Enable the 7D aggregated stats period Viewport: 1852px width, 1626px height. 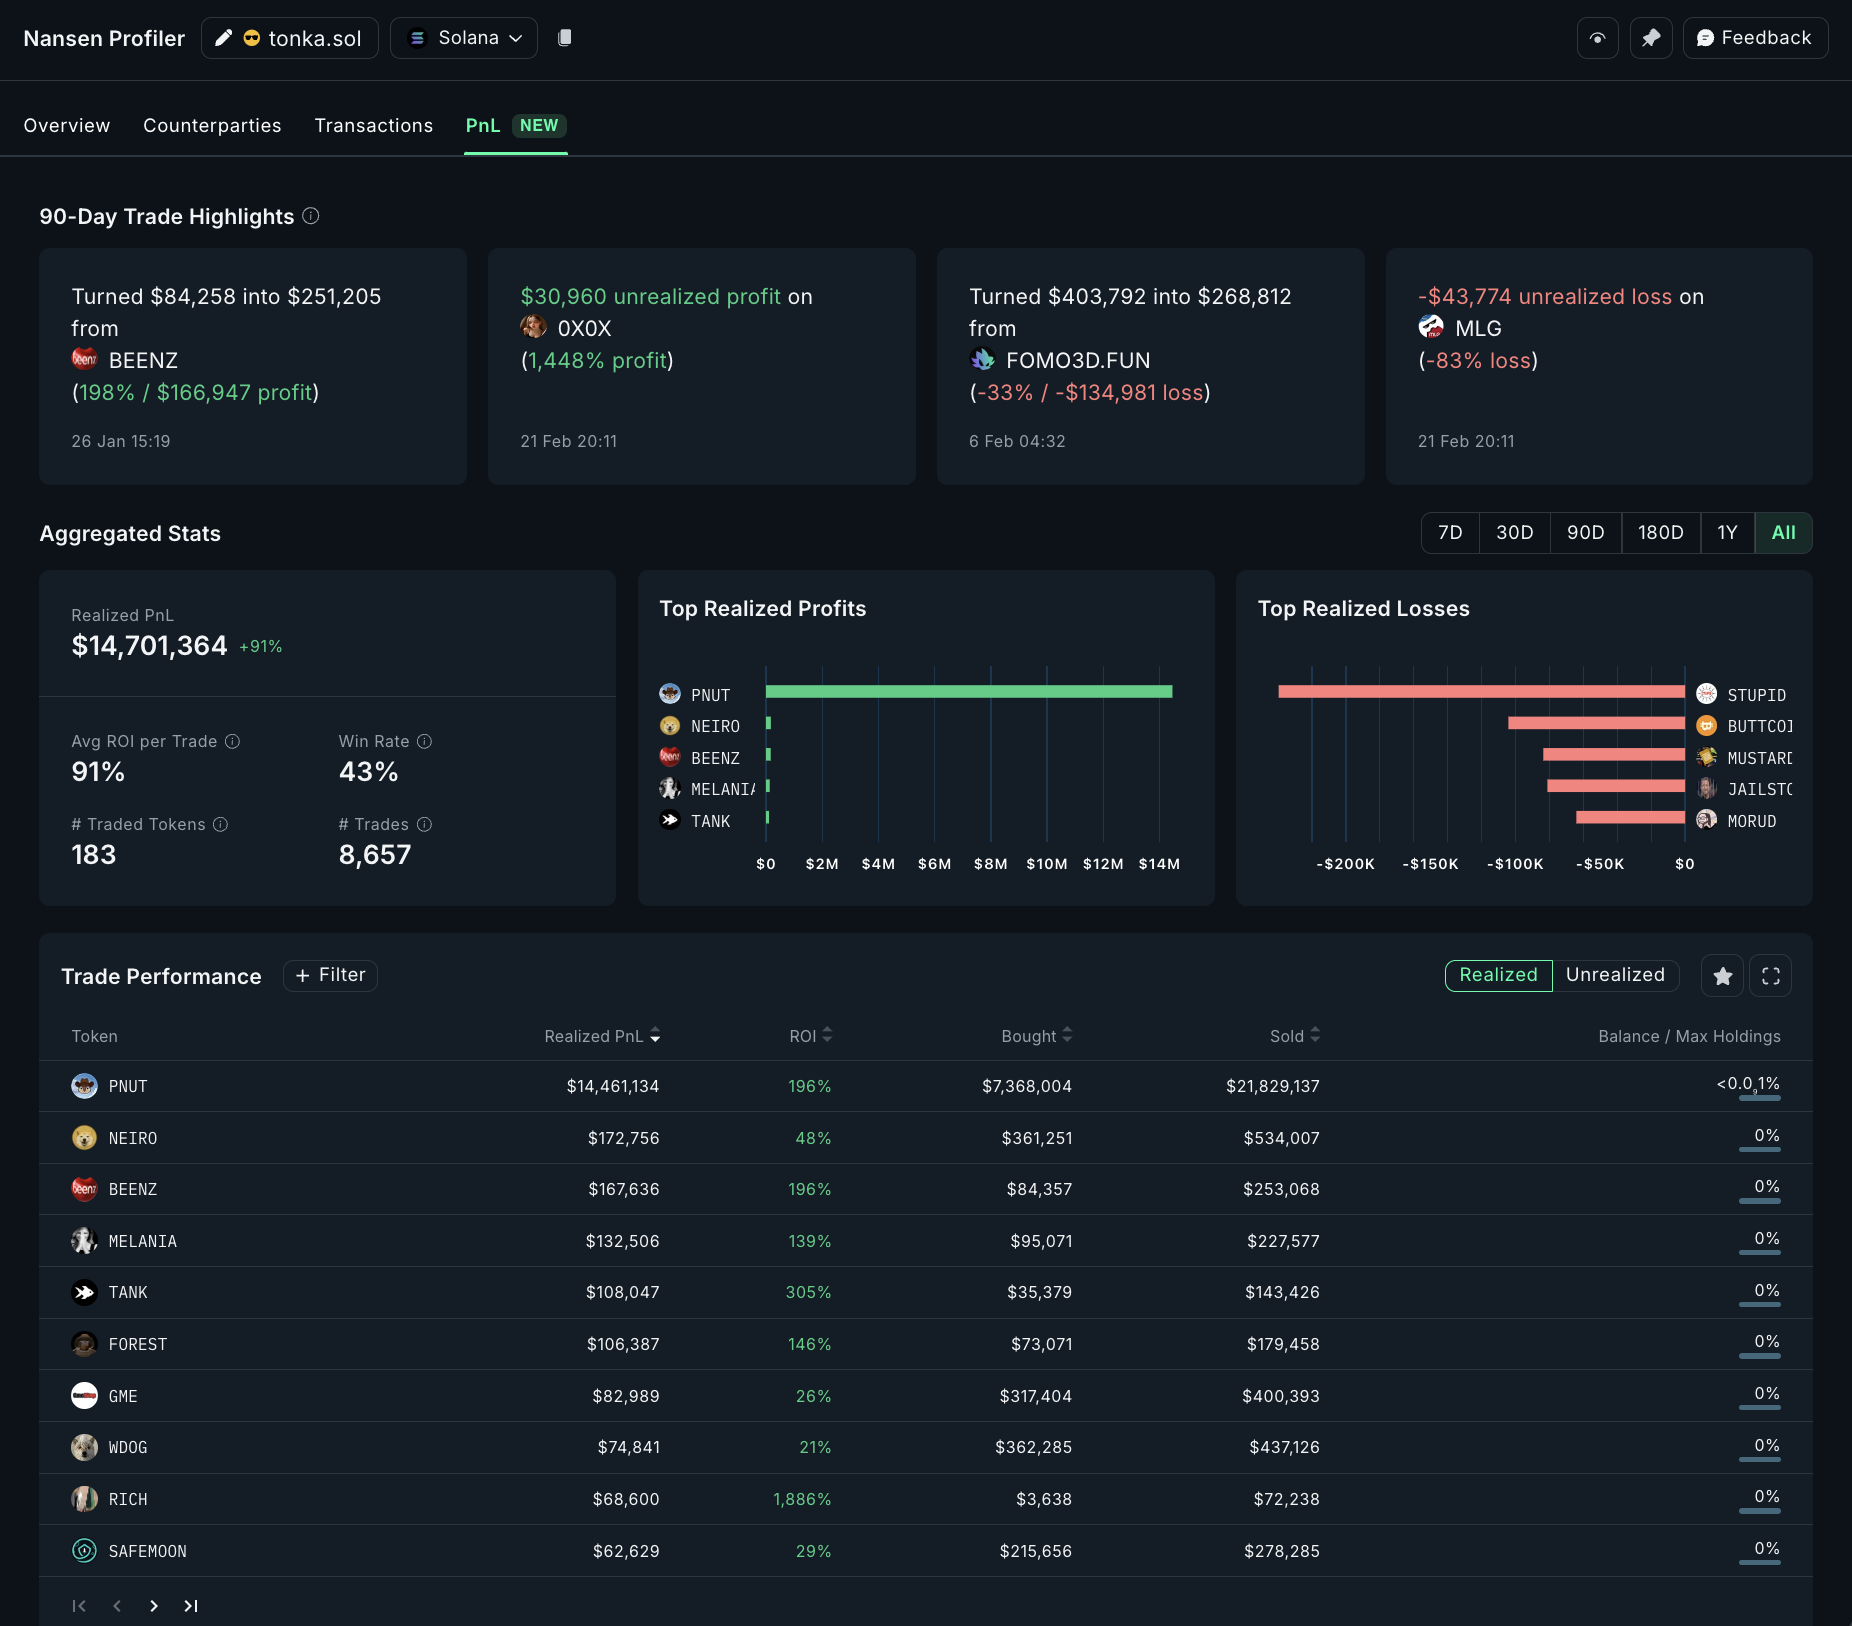(x=1450, y=533)
